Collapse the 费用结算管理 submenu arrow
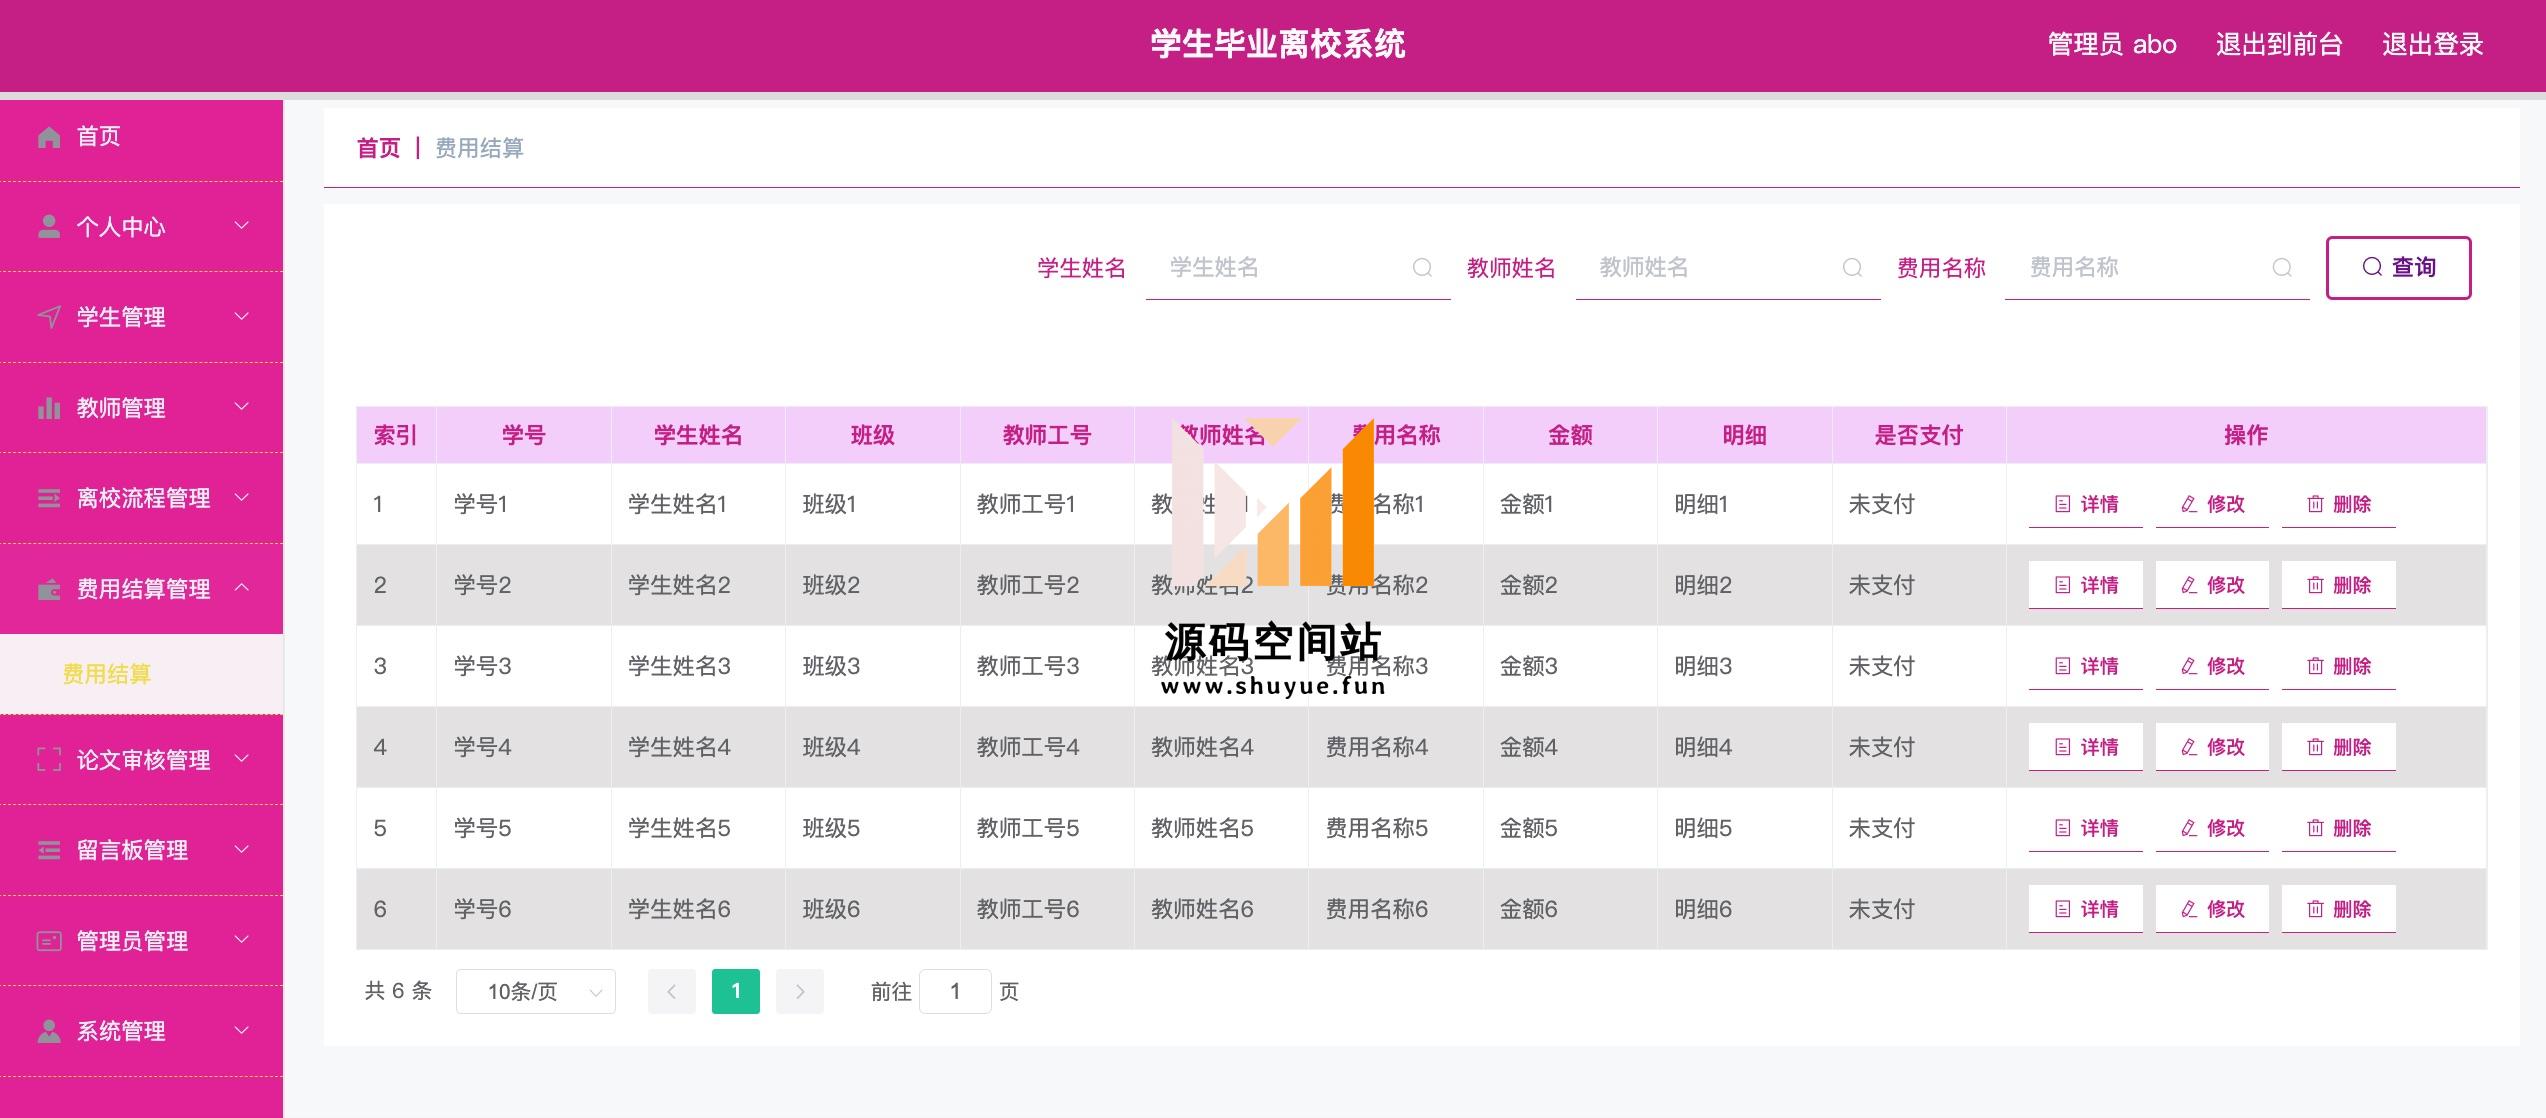This screenshot has width=2546, height=1118. pos(242,587)
